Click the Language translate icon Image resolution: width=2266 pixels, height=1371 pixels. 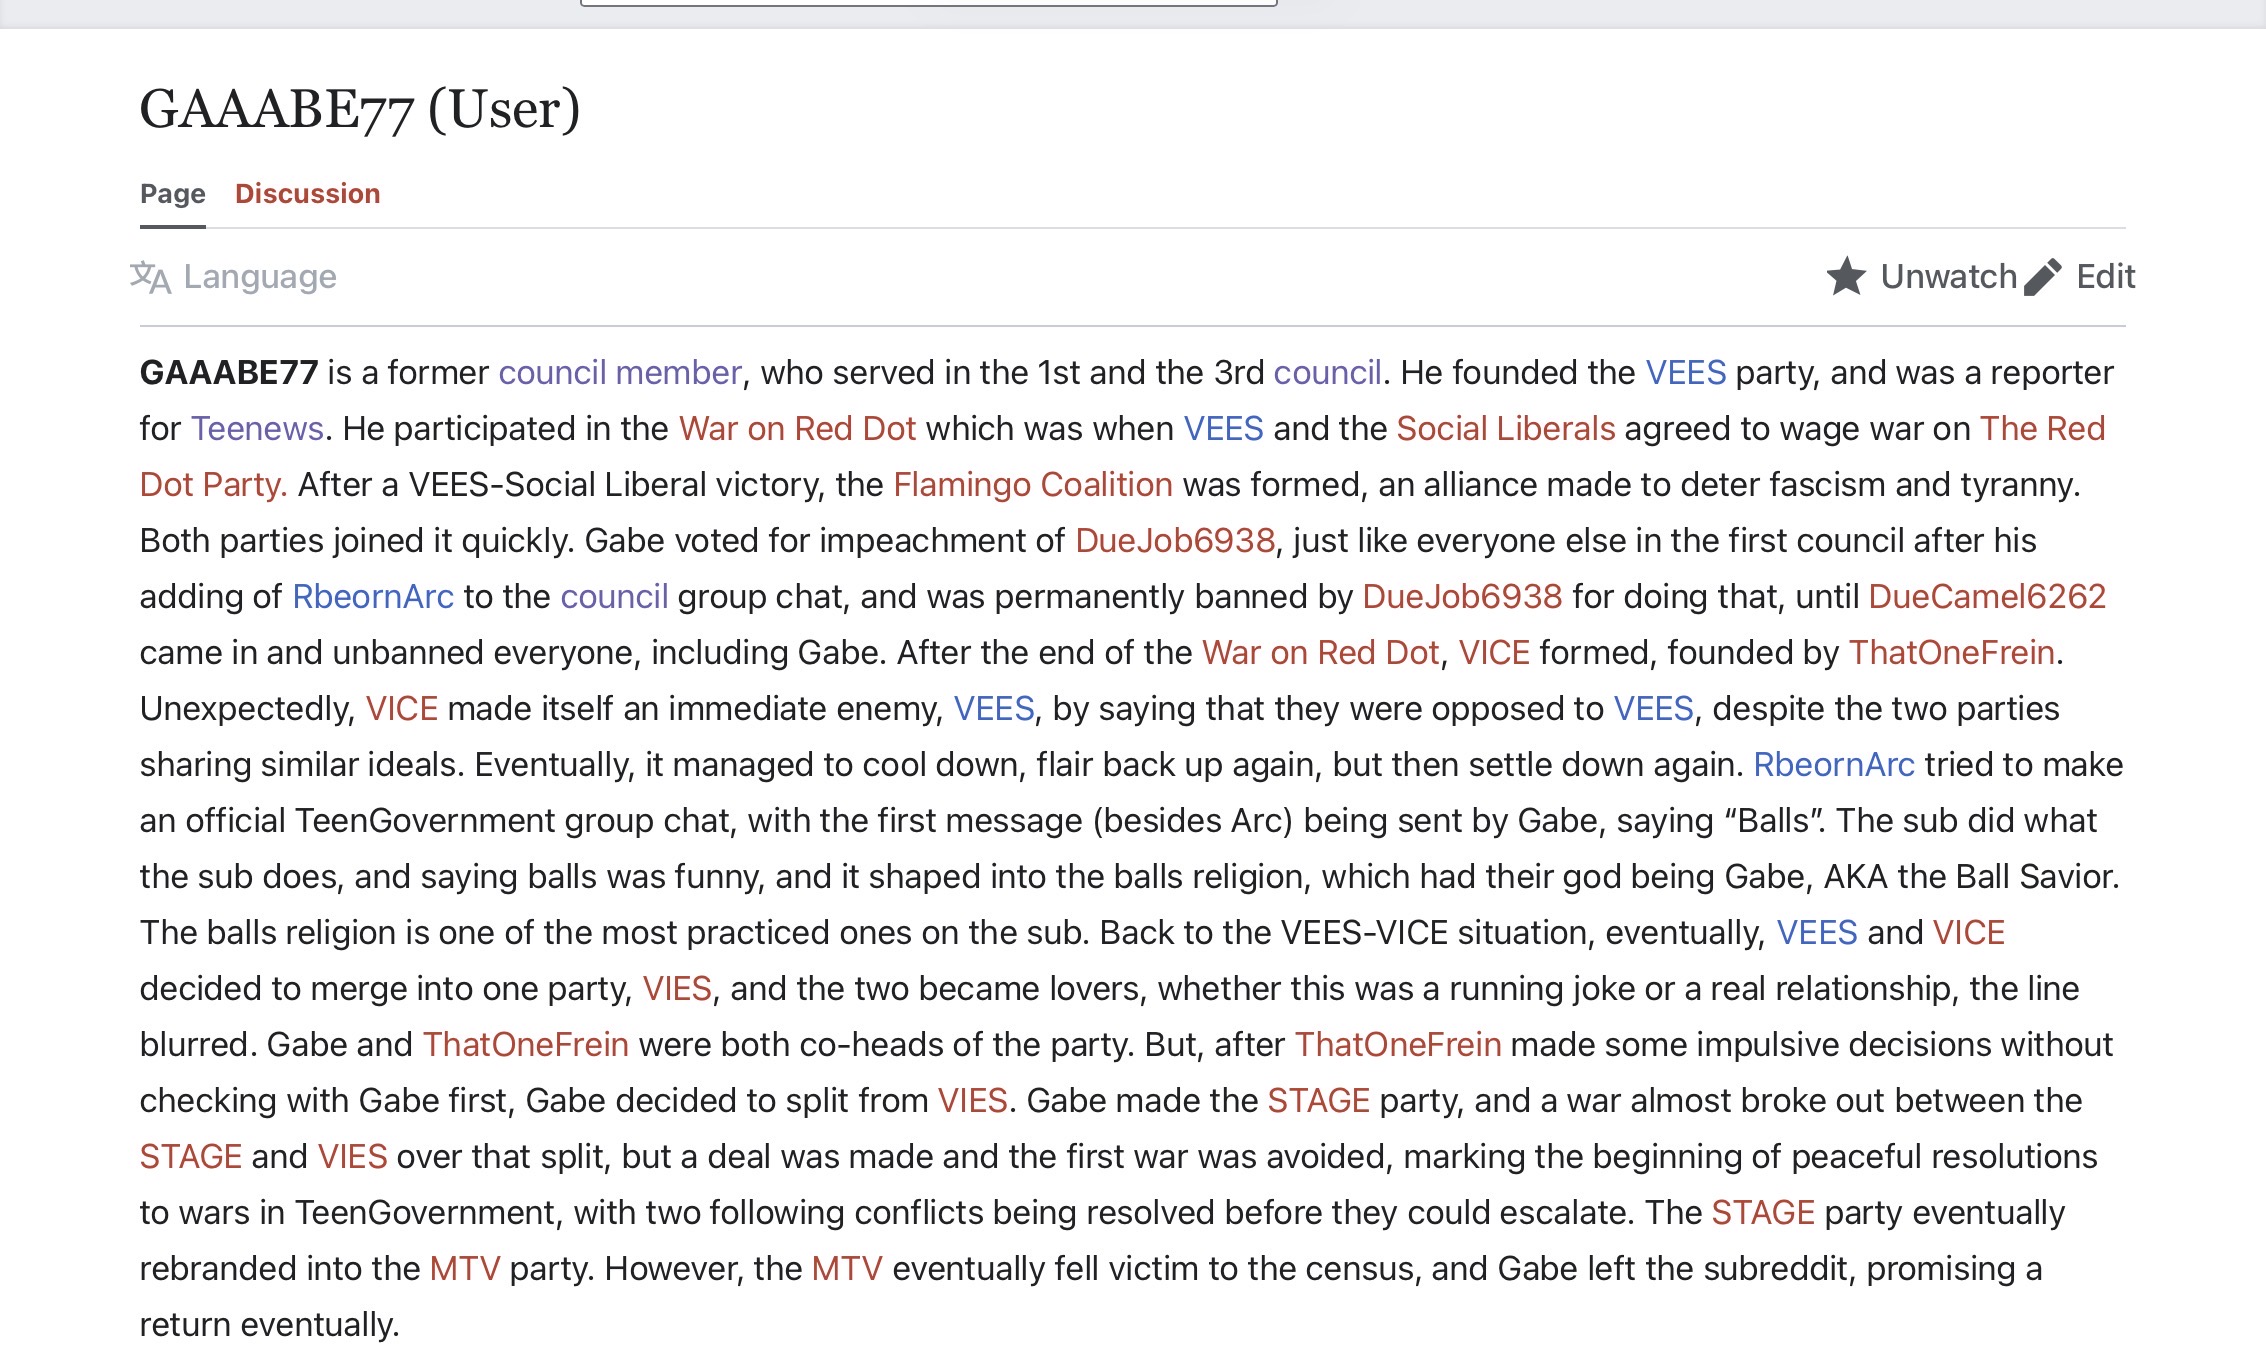150,277
